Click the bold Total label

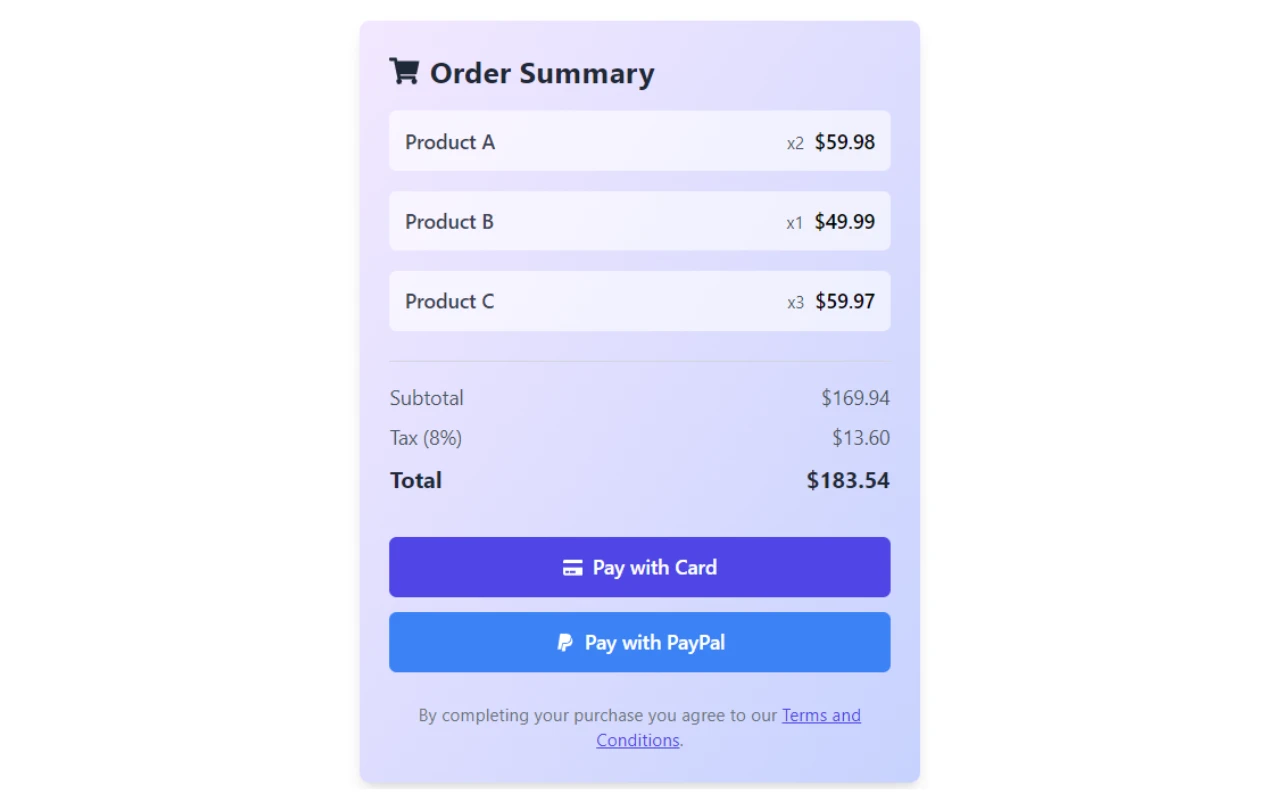416,480
